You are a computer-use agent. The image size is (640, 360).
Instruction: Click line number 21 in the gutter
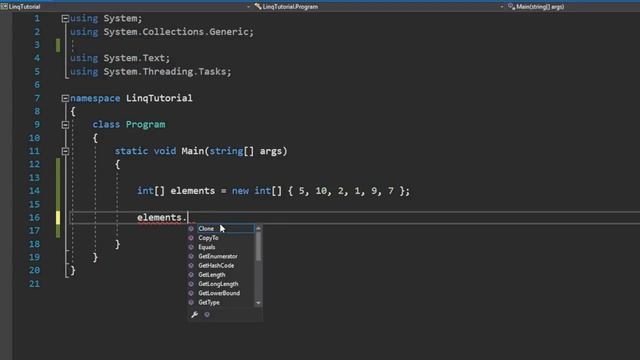coord(34,284)
